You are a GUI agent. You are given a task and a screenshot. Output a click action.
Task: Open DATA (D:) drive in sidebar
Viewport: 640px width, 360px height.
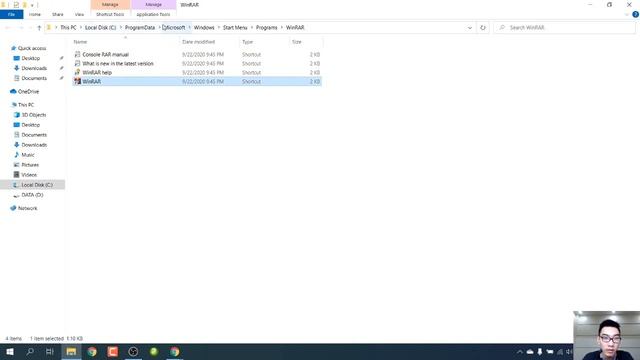coord(32,195)
